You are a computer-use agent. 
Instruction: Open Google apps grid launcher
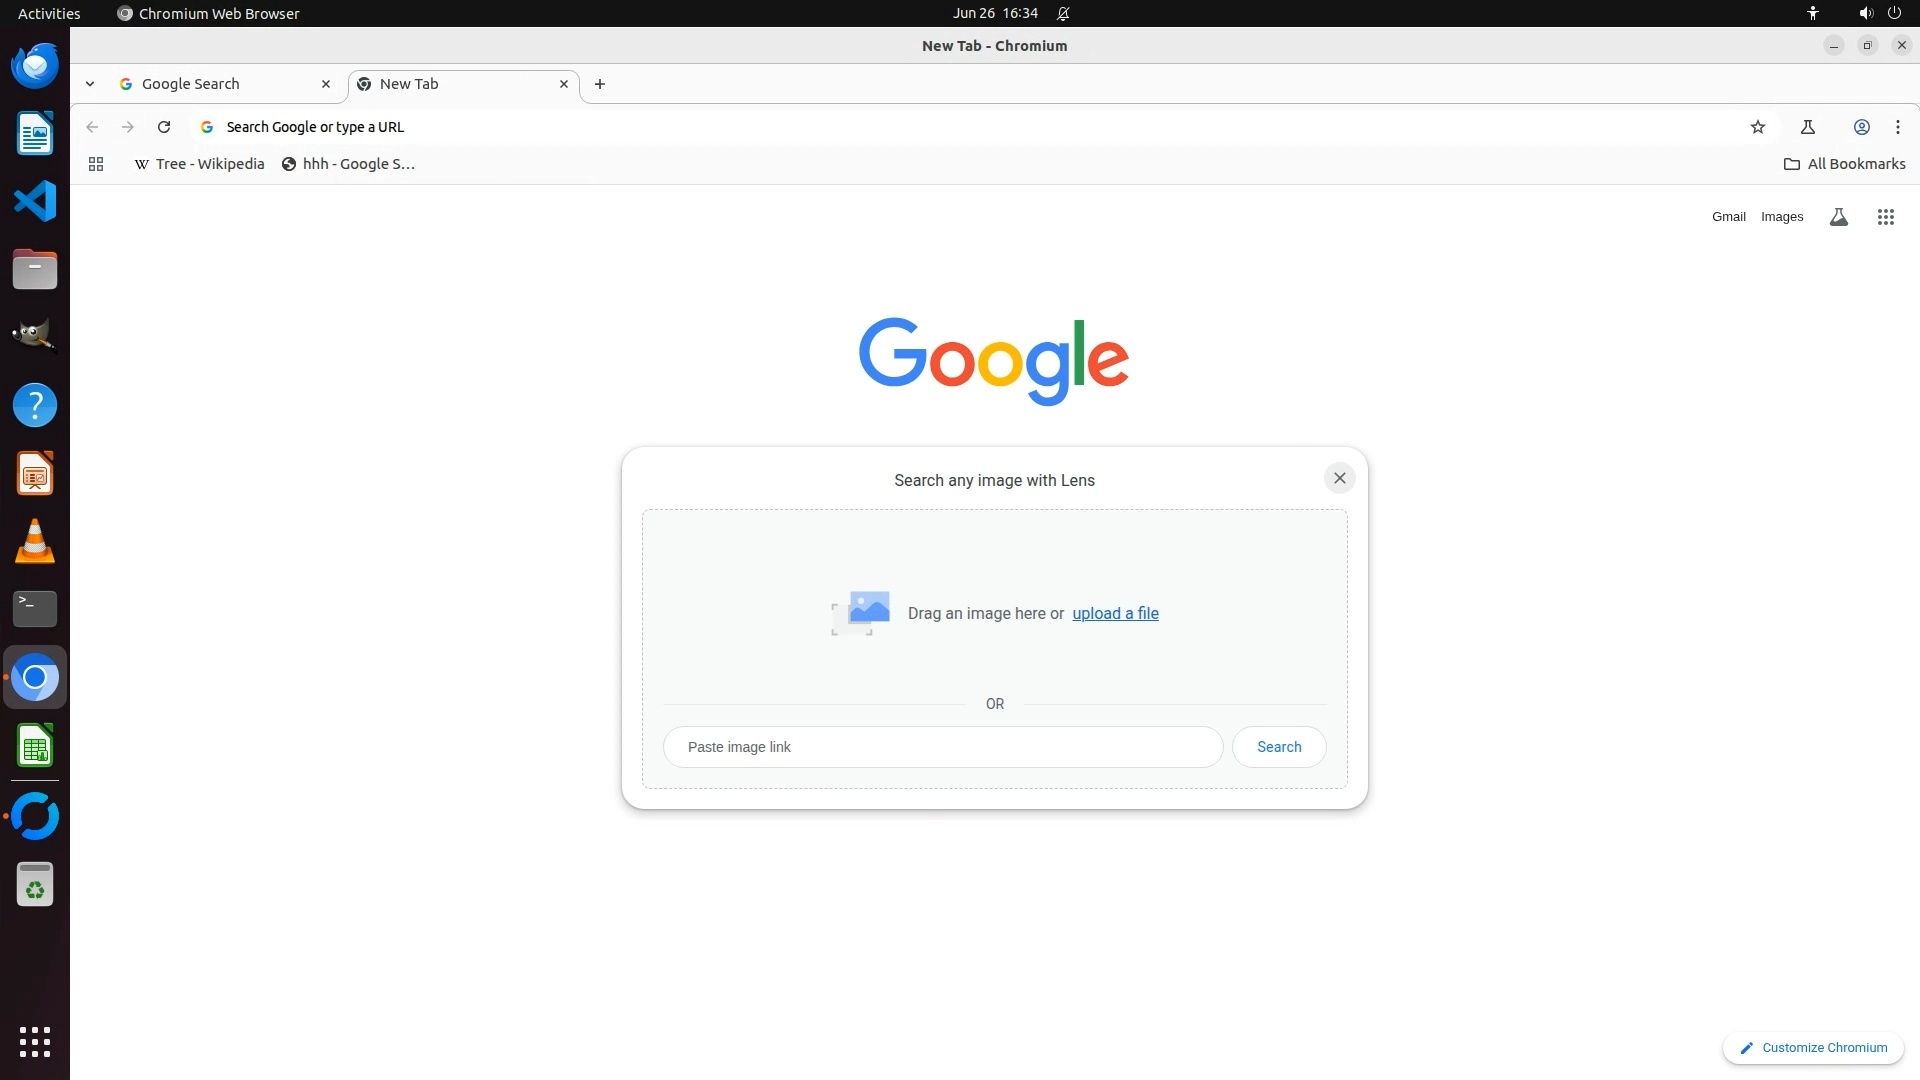click(1886, 217)
